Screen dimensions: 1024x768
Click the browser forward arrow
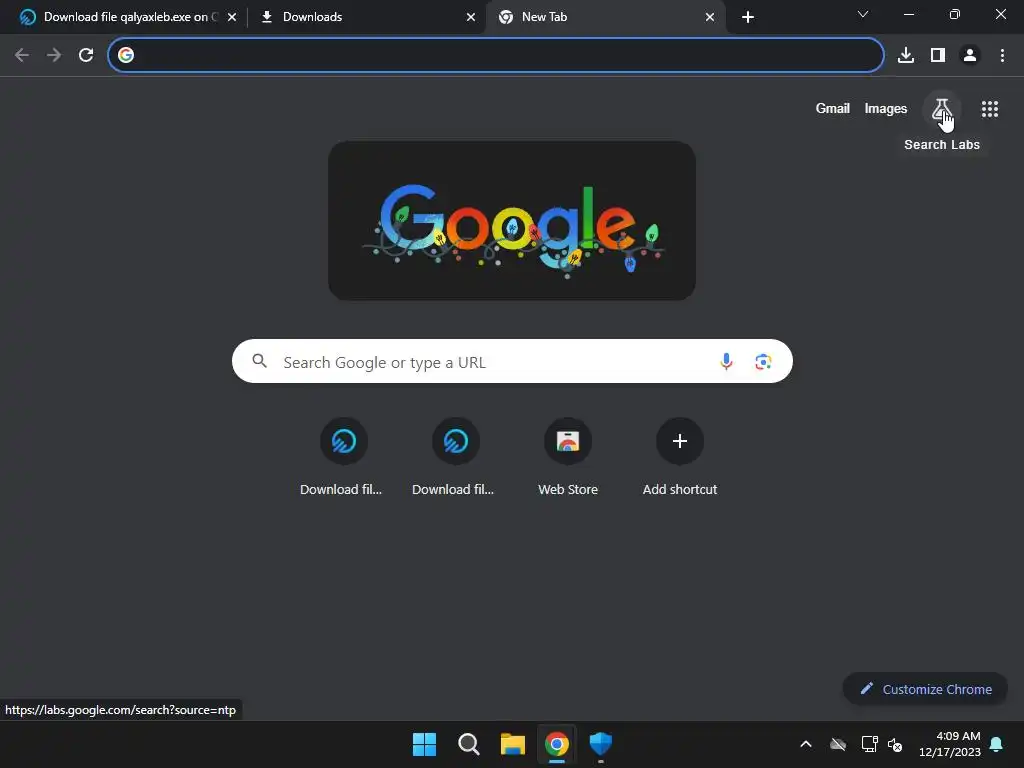click(54, 55)
